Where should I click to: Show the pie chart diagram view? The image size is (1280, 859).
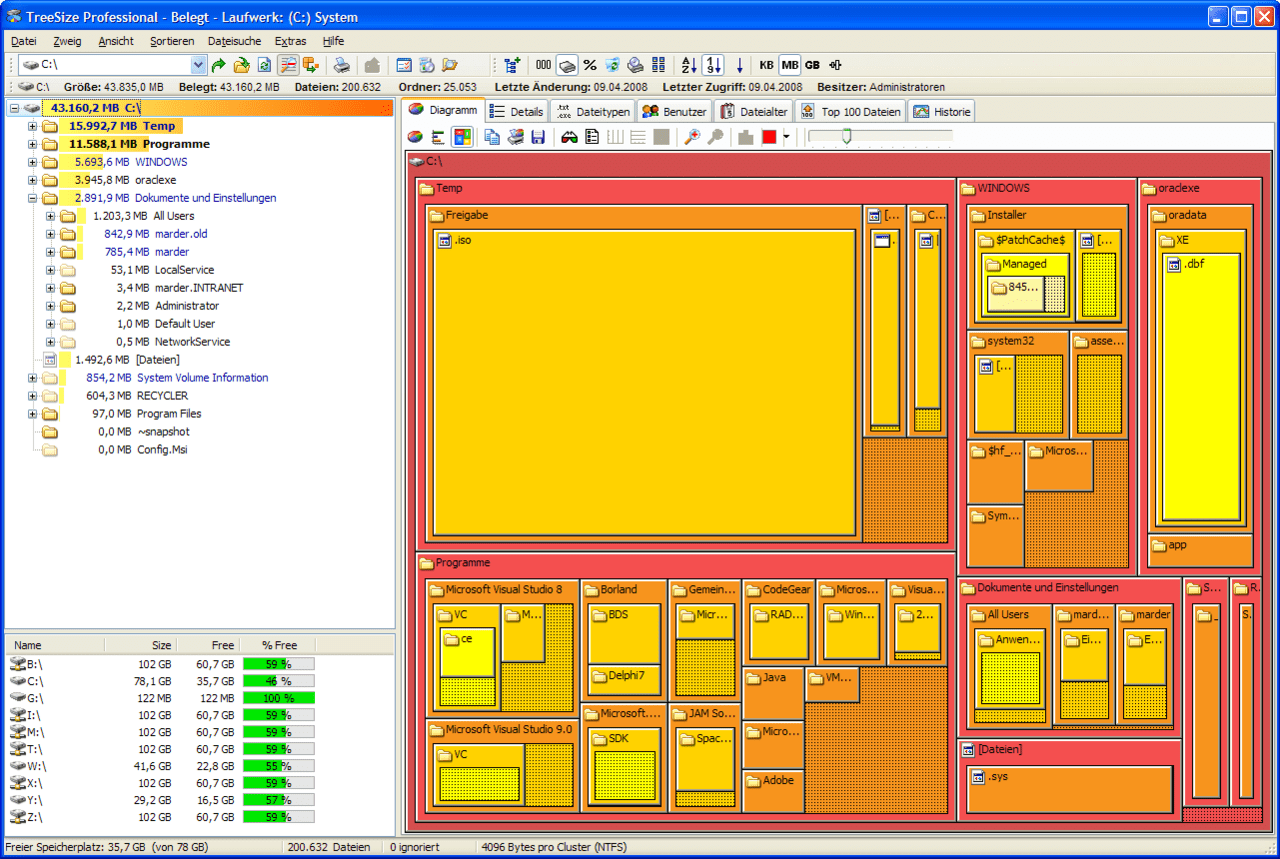click(416, 137)
